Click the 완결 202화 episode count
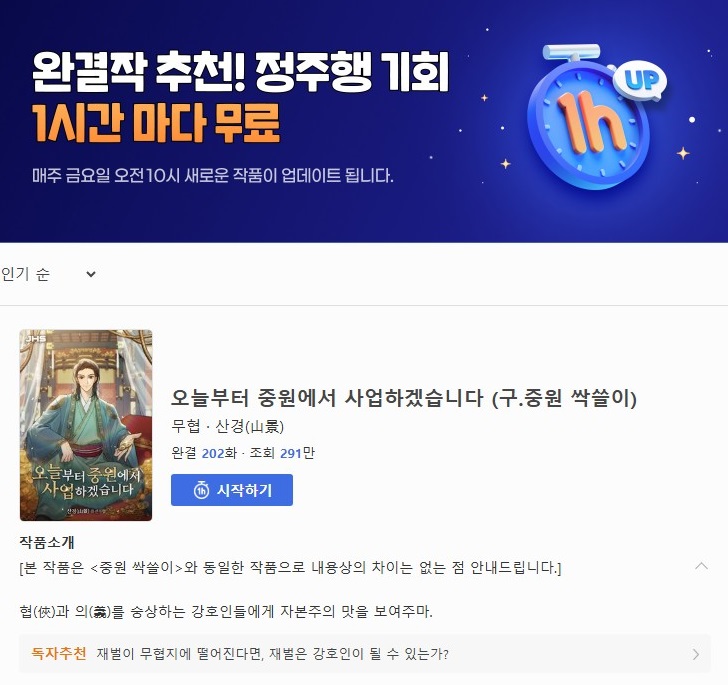Viewport: 728px width, 685px height. pyautogui.click(x=204, y=453)
